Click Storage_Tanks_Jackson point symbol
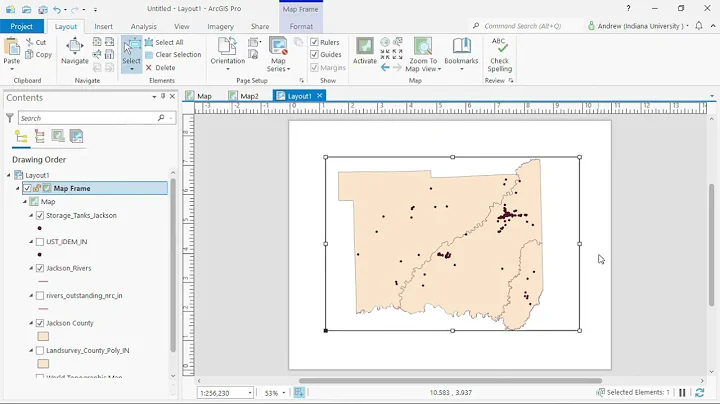The image size is (720, 404). click(40, 228)
